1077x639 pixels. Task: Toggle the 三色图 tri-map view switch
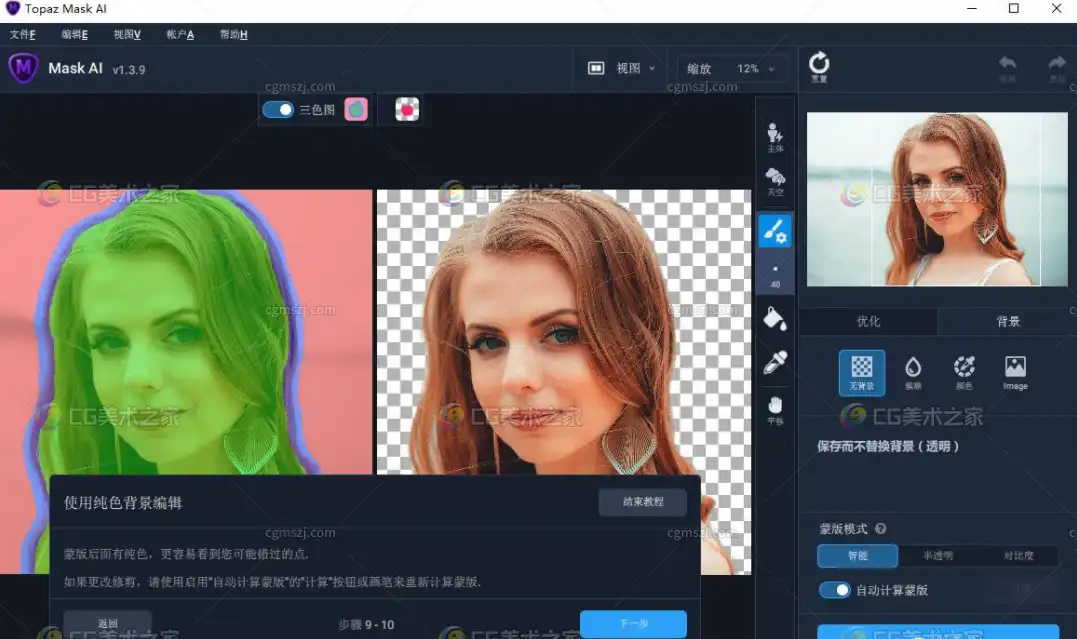[x=278, y=109]
